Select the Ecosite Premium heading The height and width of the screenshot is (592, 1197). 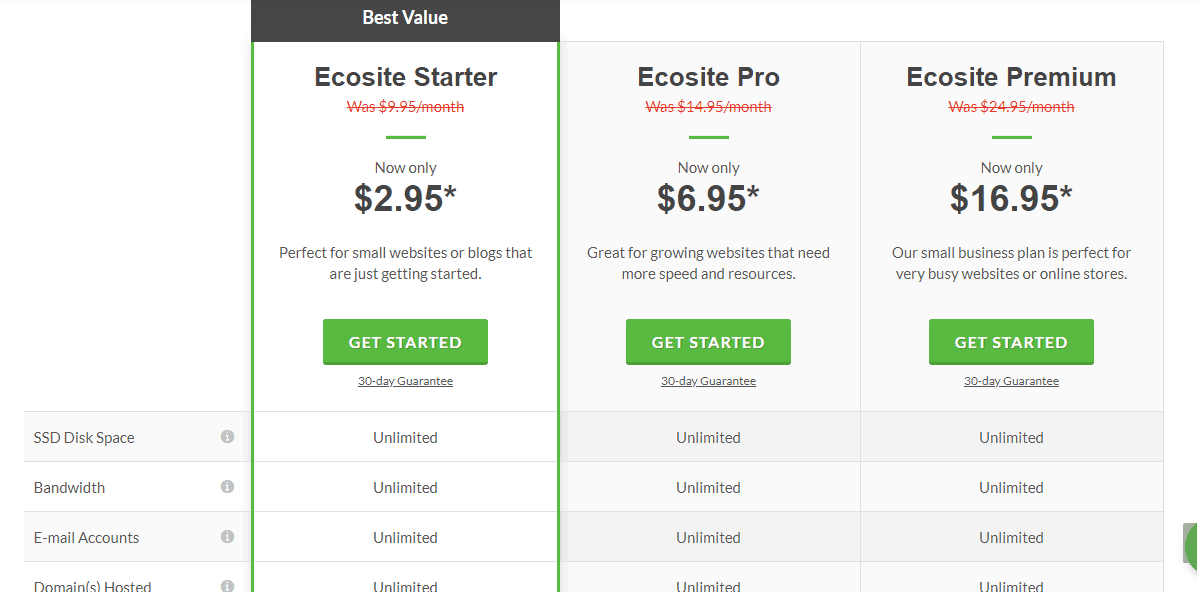[1011, 77]
